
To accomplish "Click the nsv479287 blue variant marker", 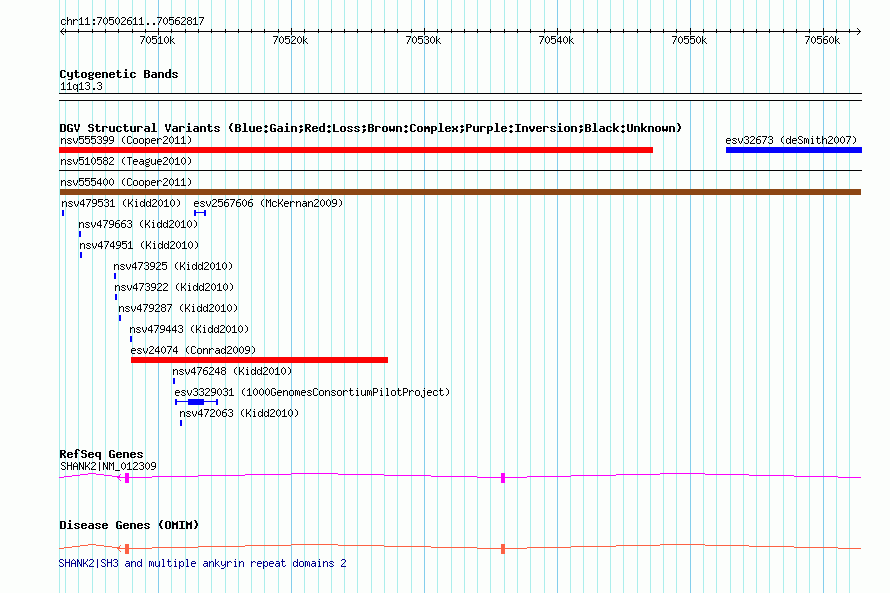I will click(x=120, y=318).
